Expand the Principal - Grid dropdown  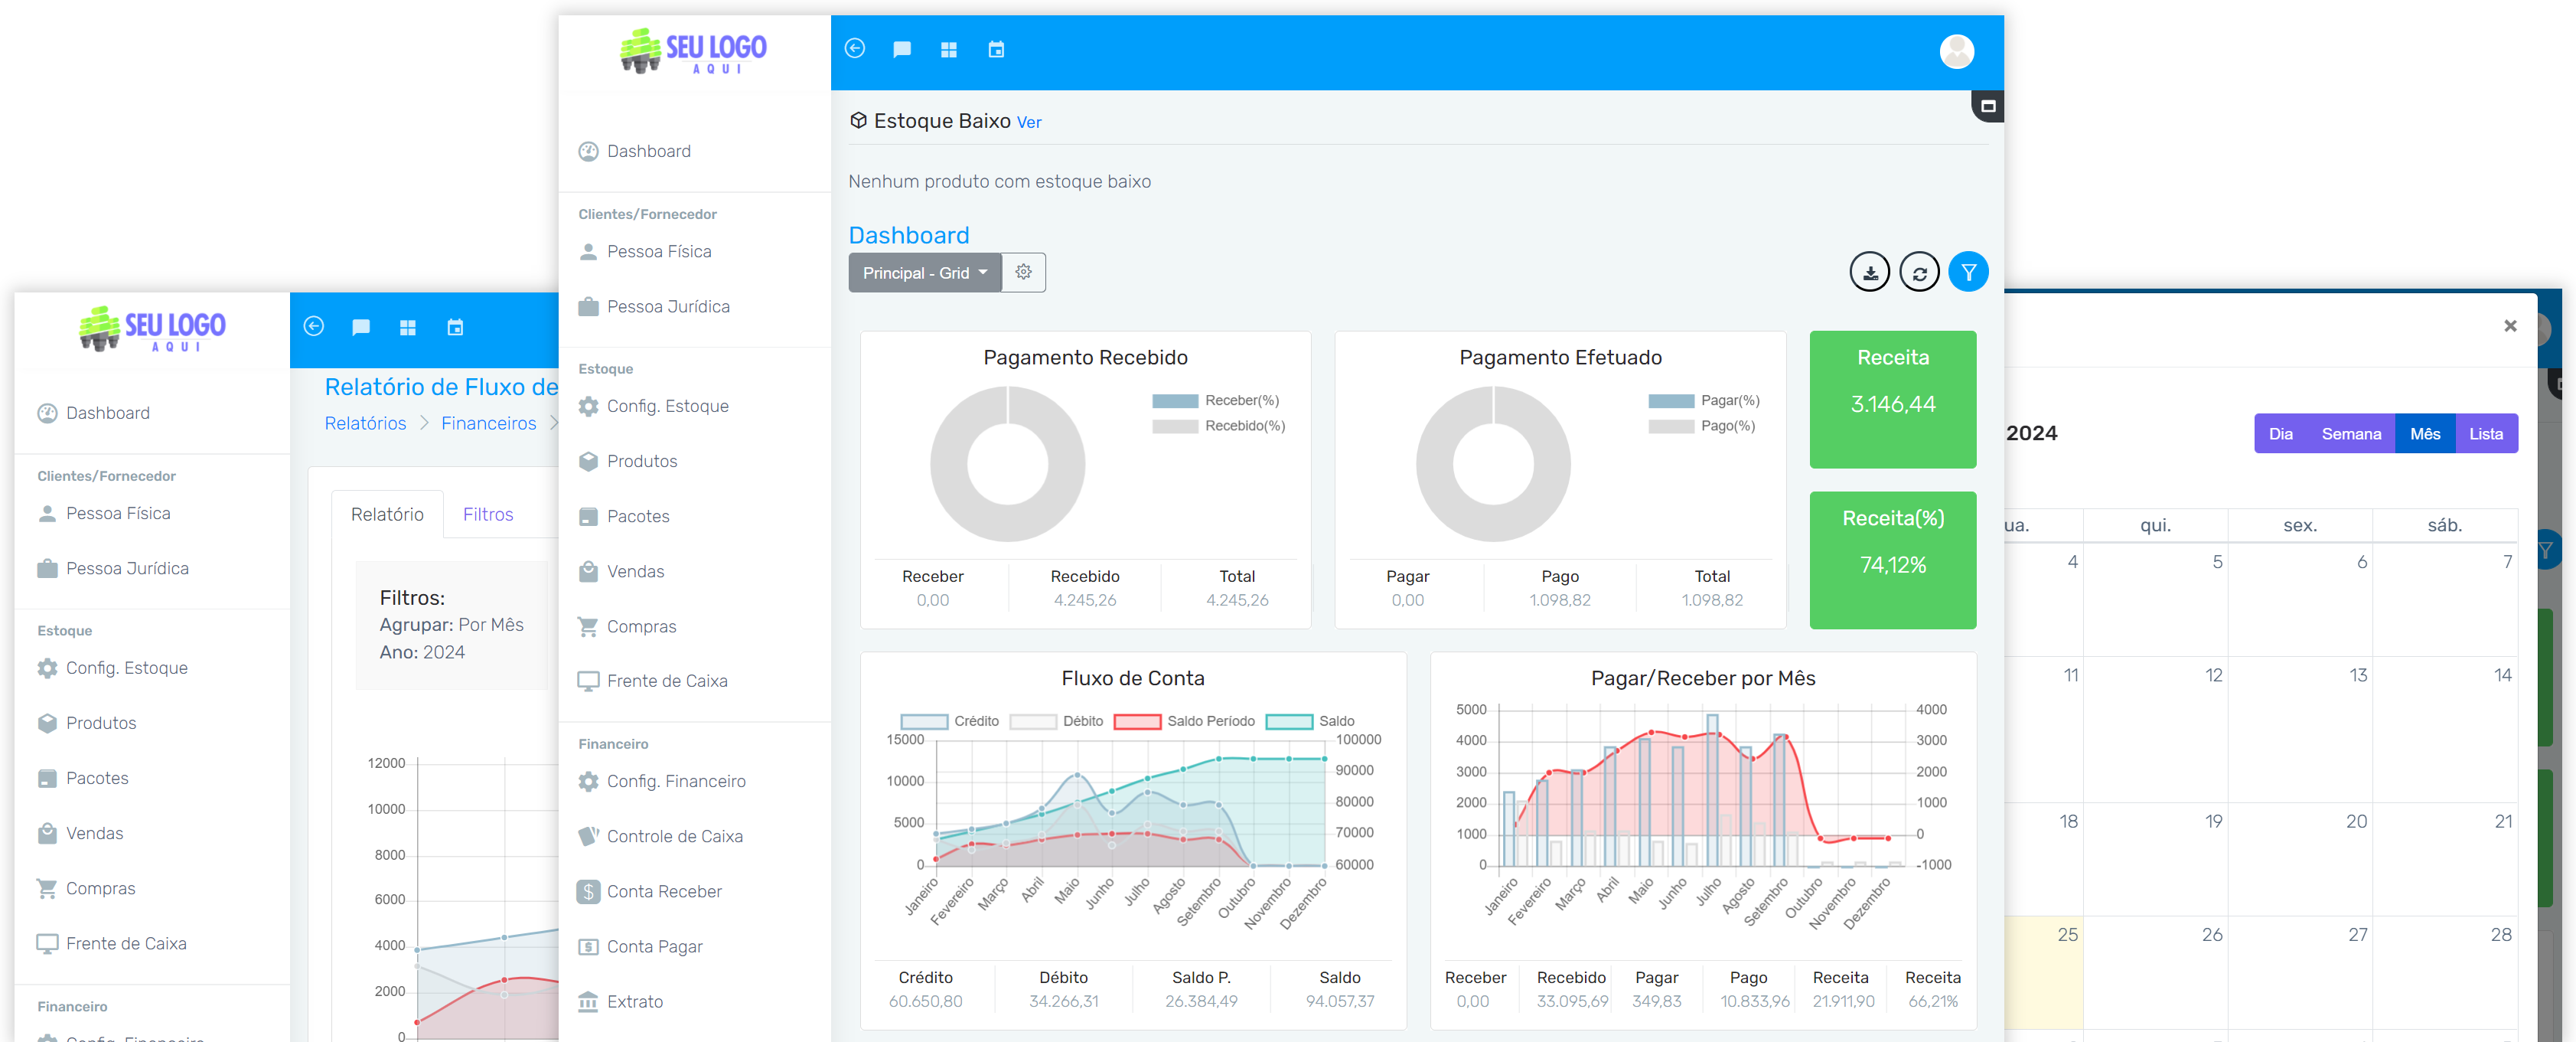click(x=924, y=272)
